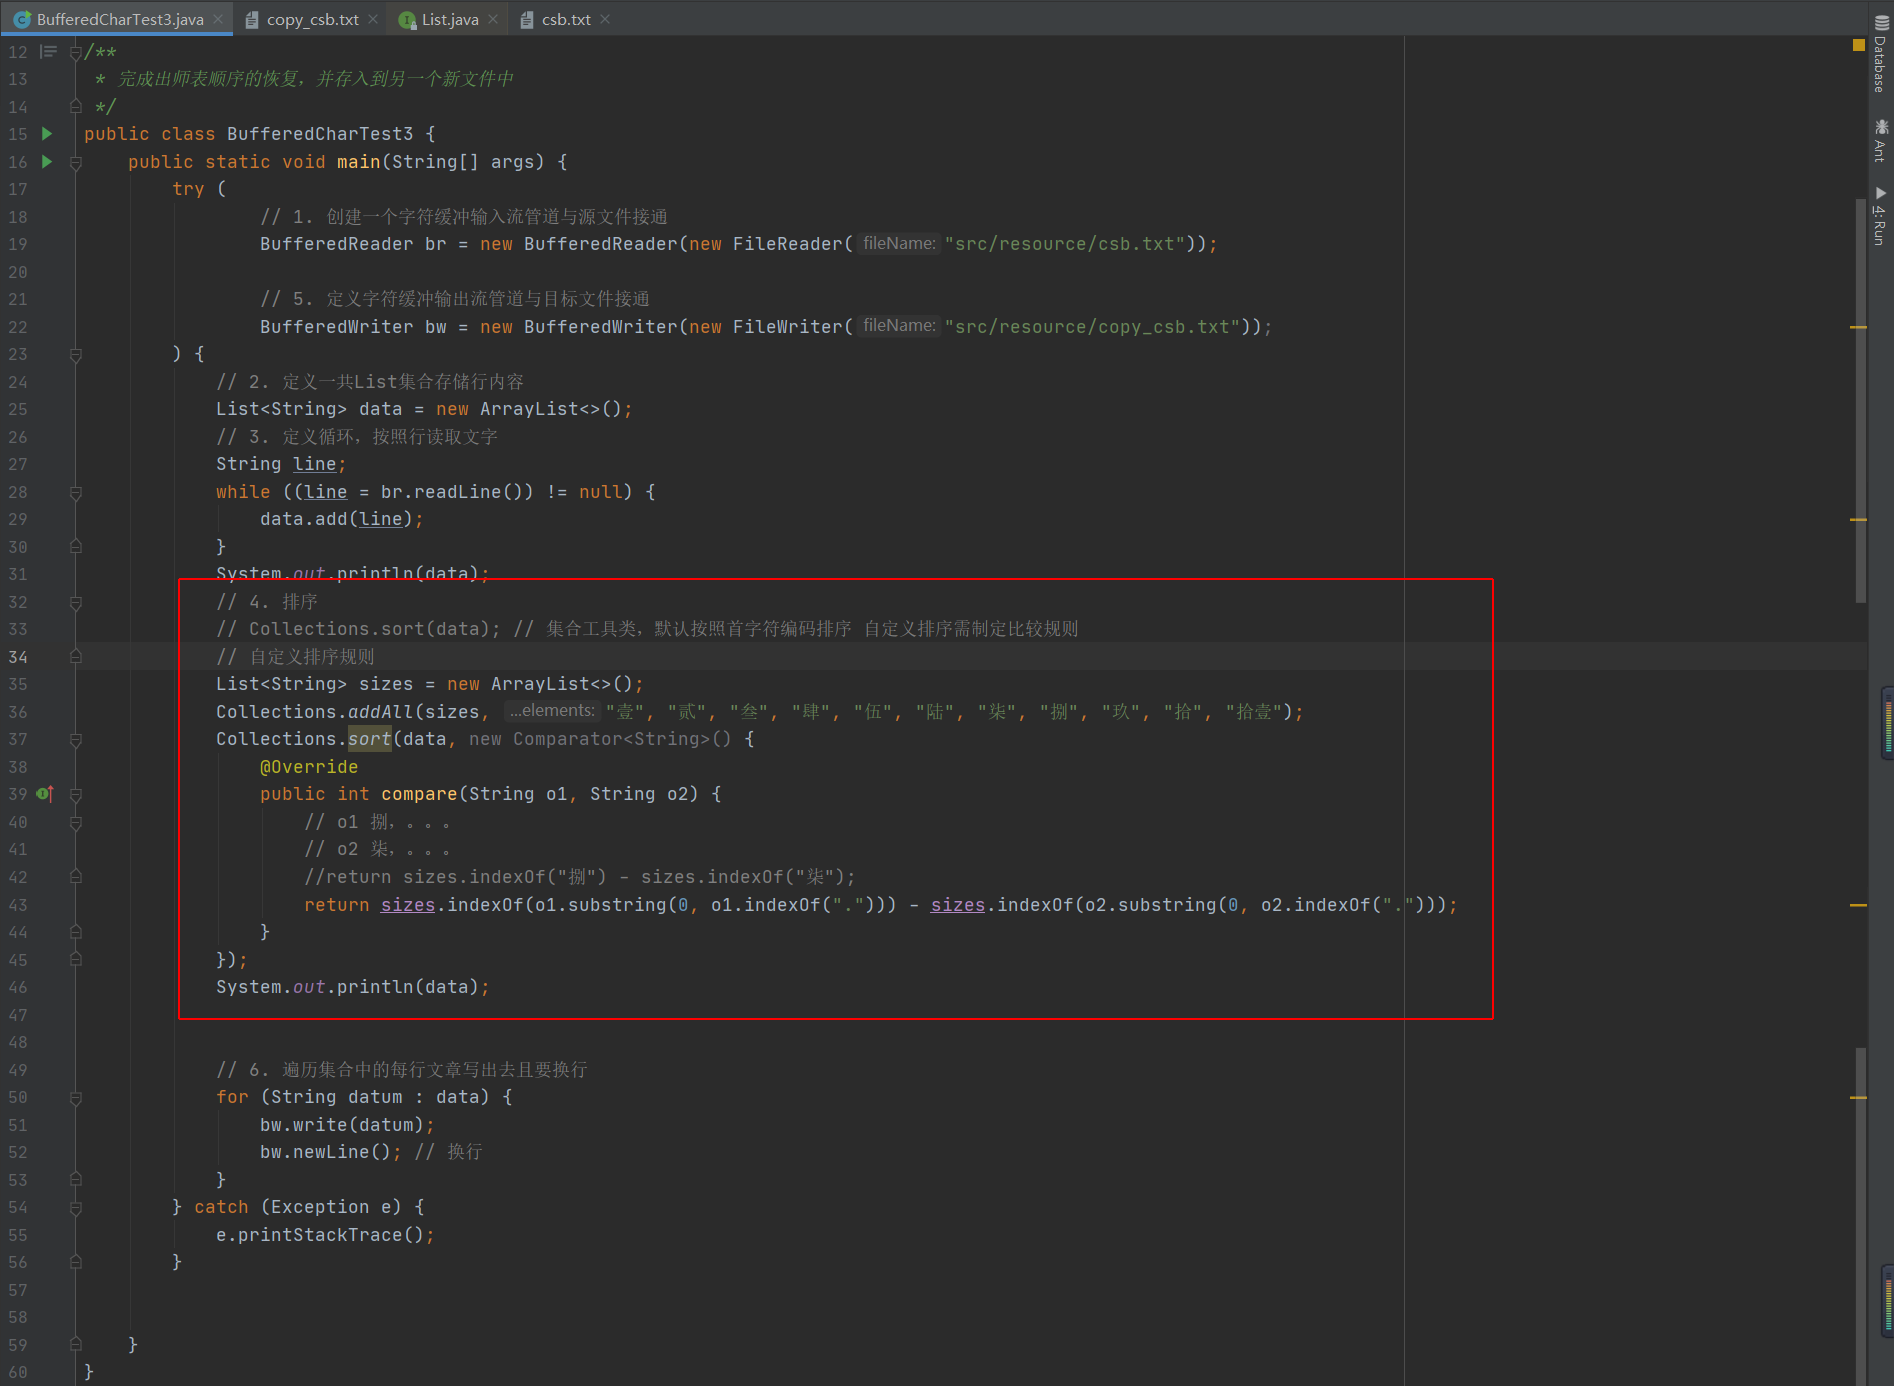Collapse the while loop block at line 28

[x=76, y=493]
